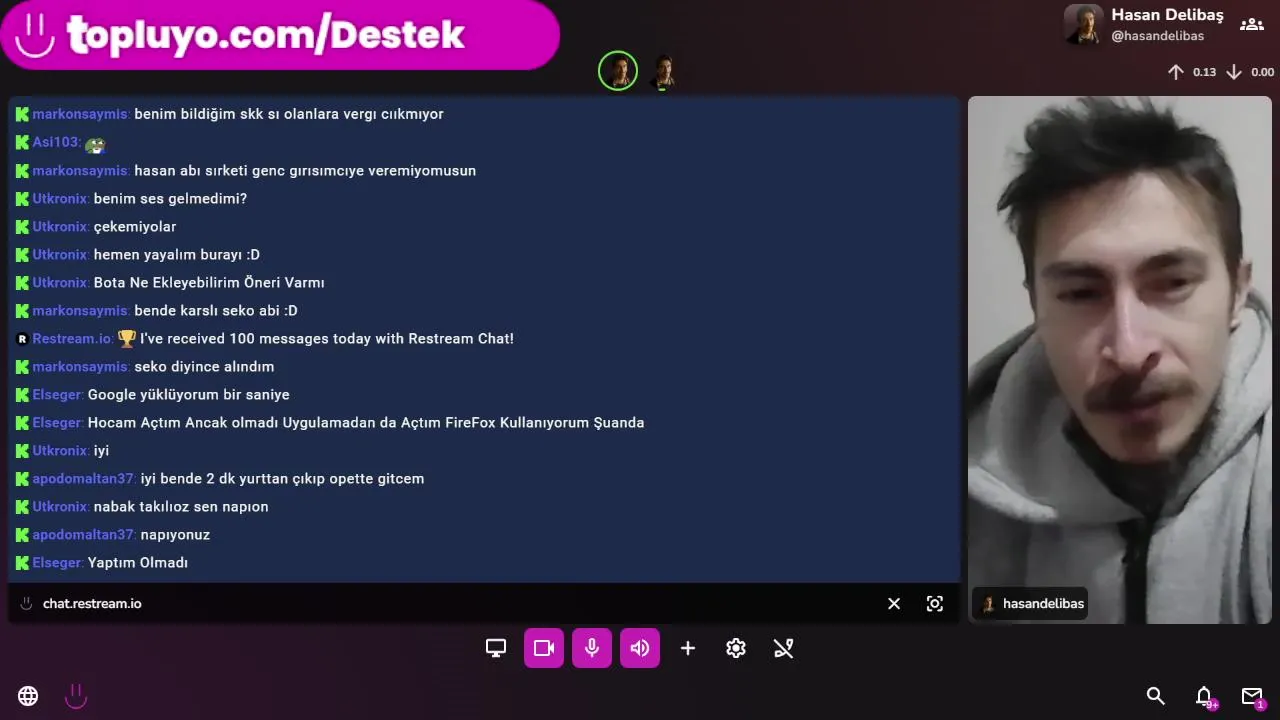Click message "benim bildiğim skk sı olanlara"
This screenshot has height=720, width=1280.
(x=289, y=114)
